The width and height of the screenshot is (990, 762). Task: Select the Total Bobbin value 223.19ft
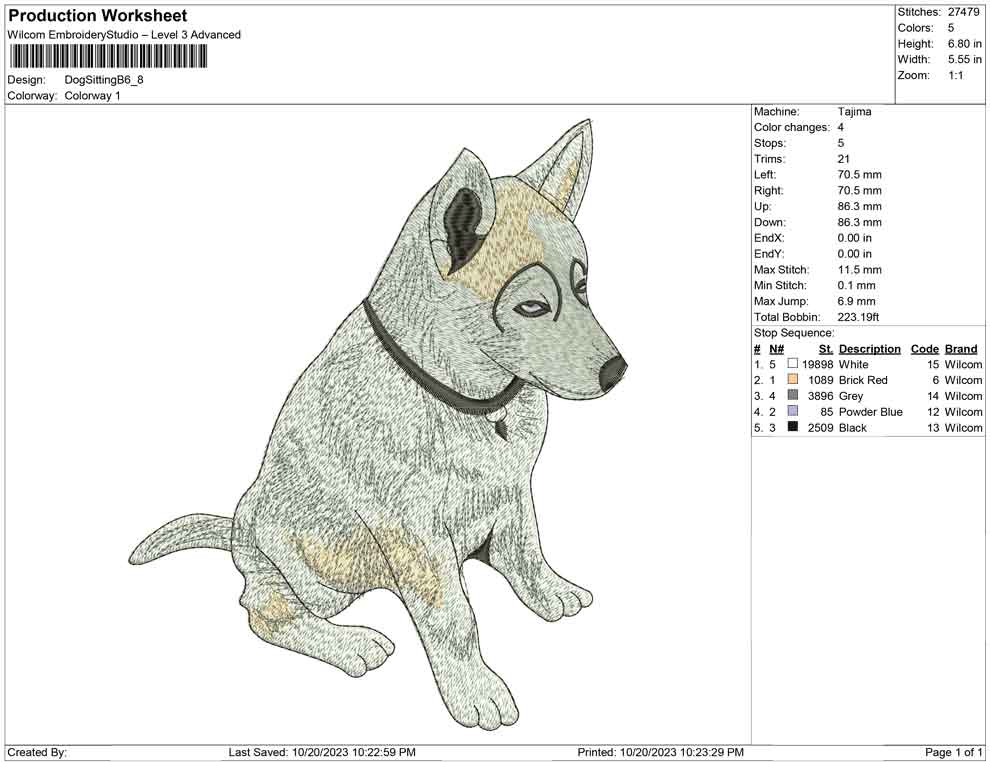pyautogui.click(x=858, y=317)
